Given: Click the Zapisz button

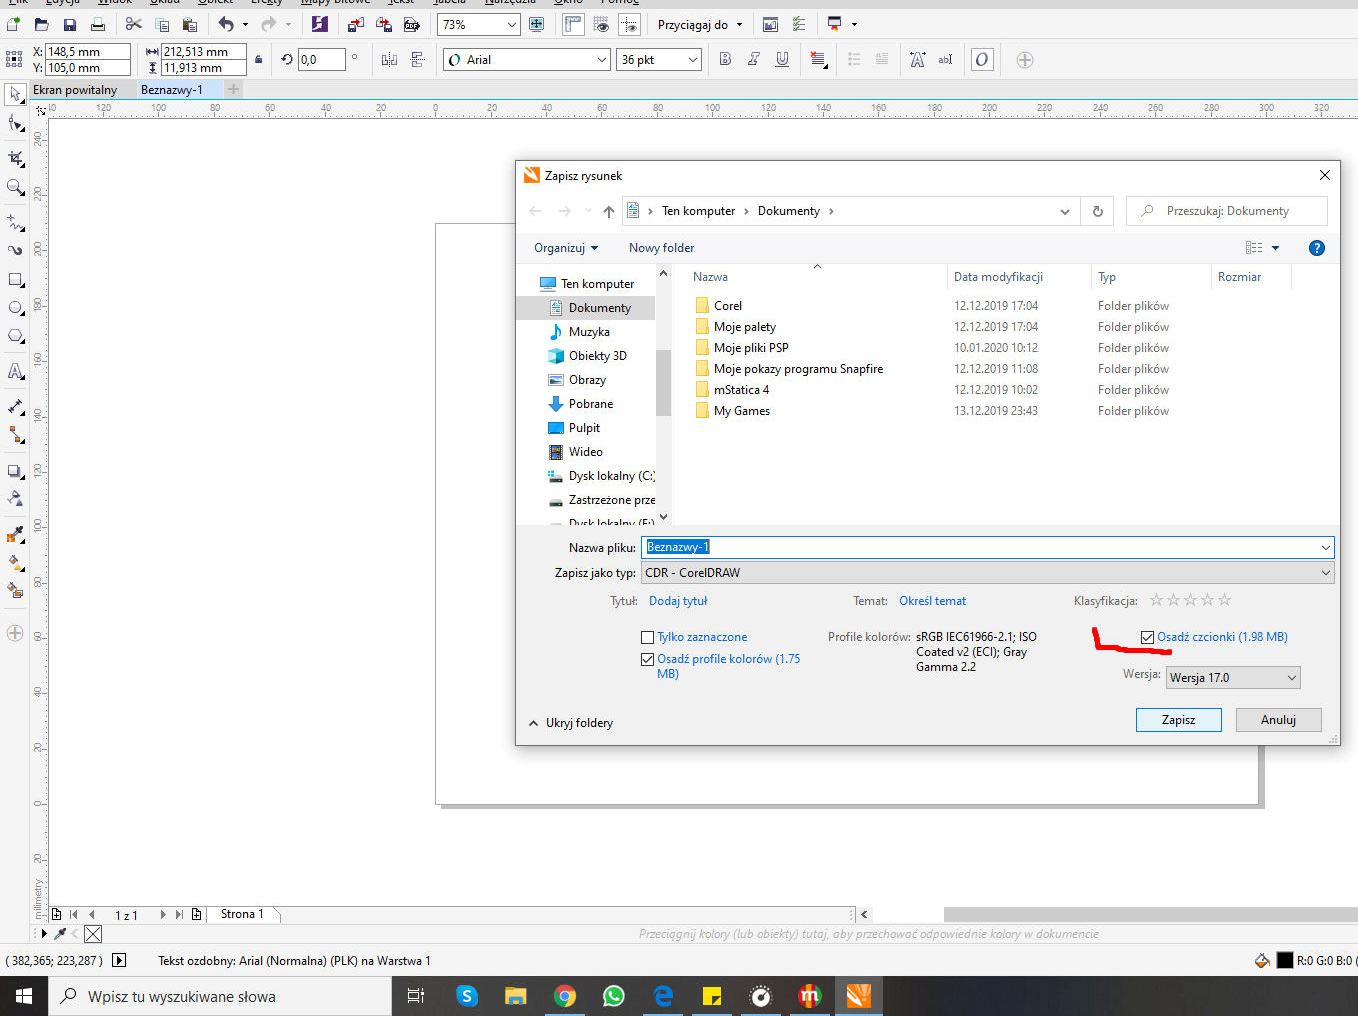Looking at the screenshot, I should coord(1178,720).
